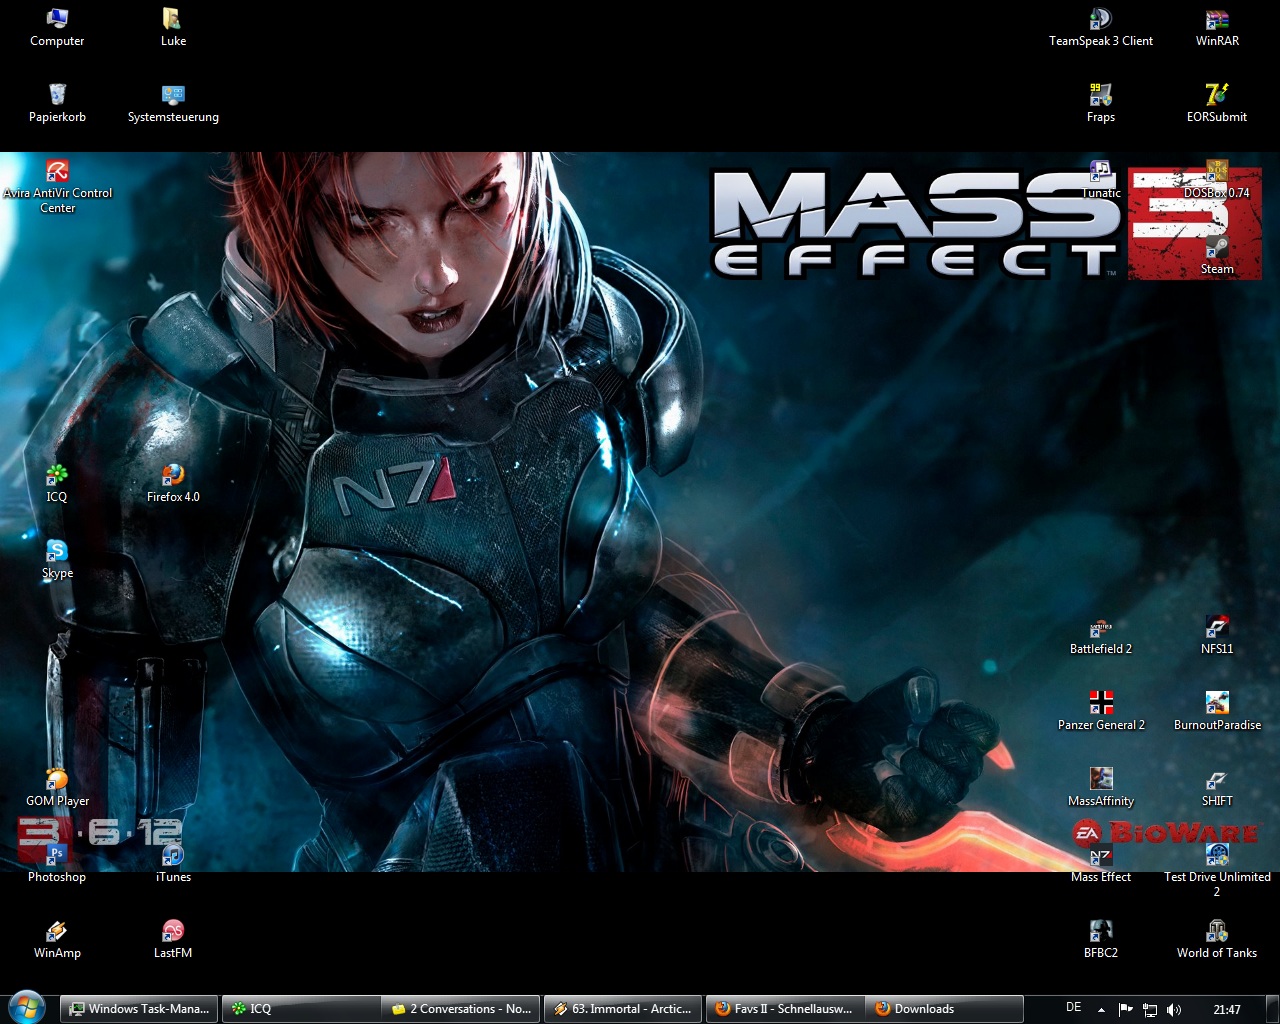The width and height of the screenshot is (1280, 1024).
Task: Select the Papierkorb recycle bin icon
Action: 57,103
